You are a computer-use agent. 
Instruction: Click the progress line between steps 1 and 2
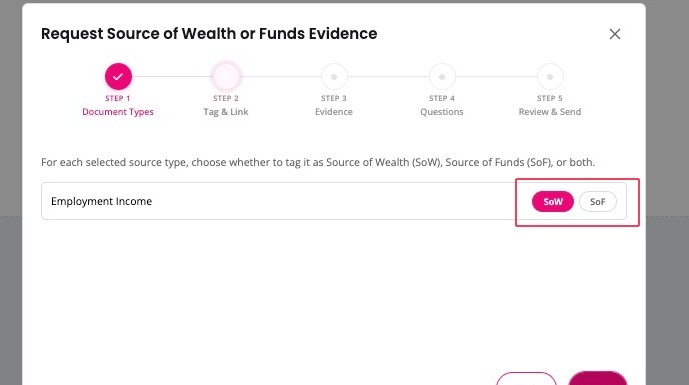tap(172, 76)
